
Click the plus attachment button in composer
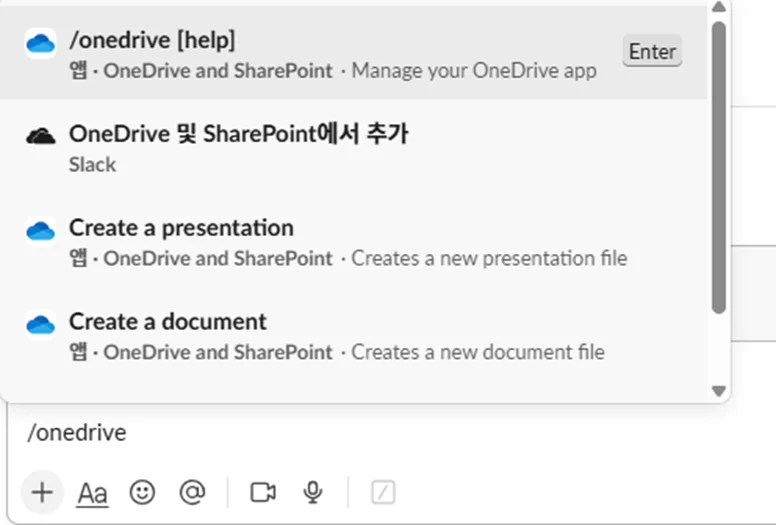tap(42, 492)
